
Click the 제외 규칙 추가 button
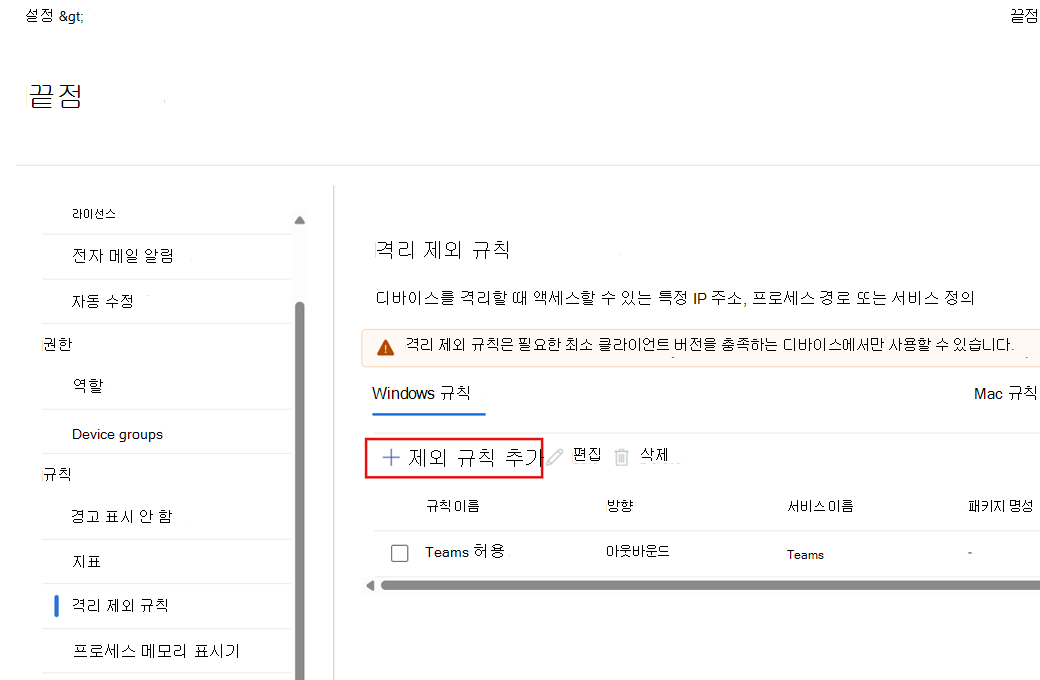click(455, 456)
